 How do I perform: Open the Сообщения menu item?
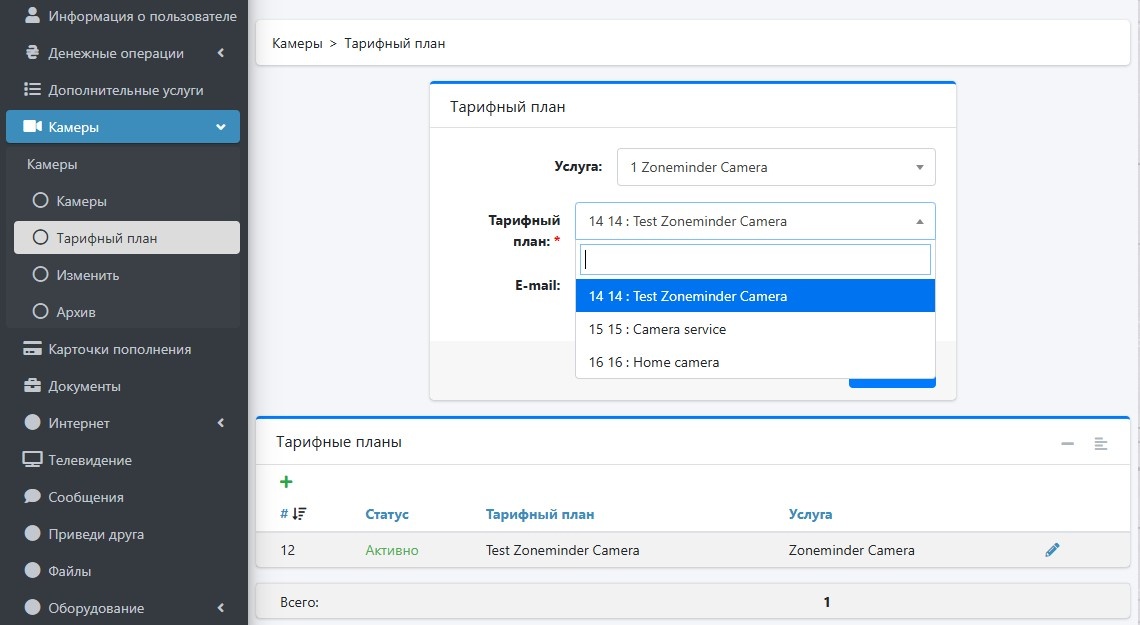[123, 496]
